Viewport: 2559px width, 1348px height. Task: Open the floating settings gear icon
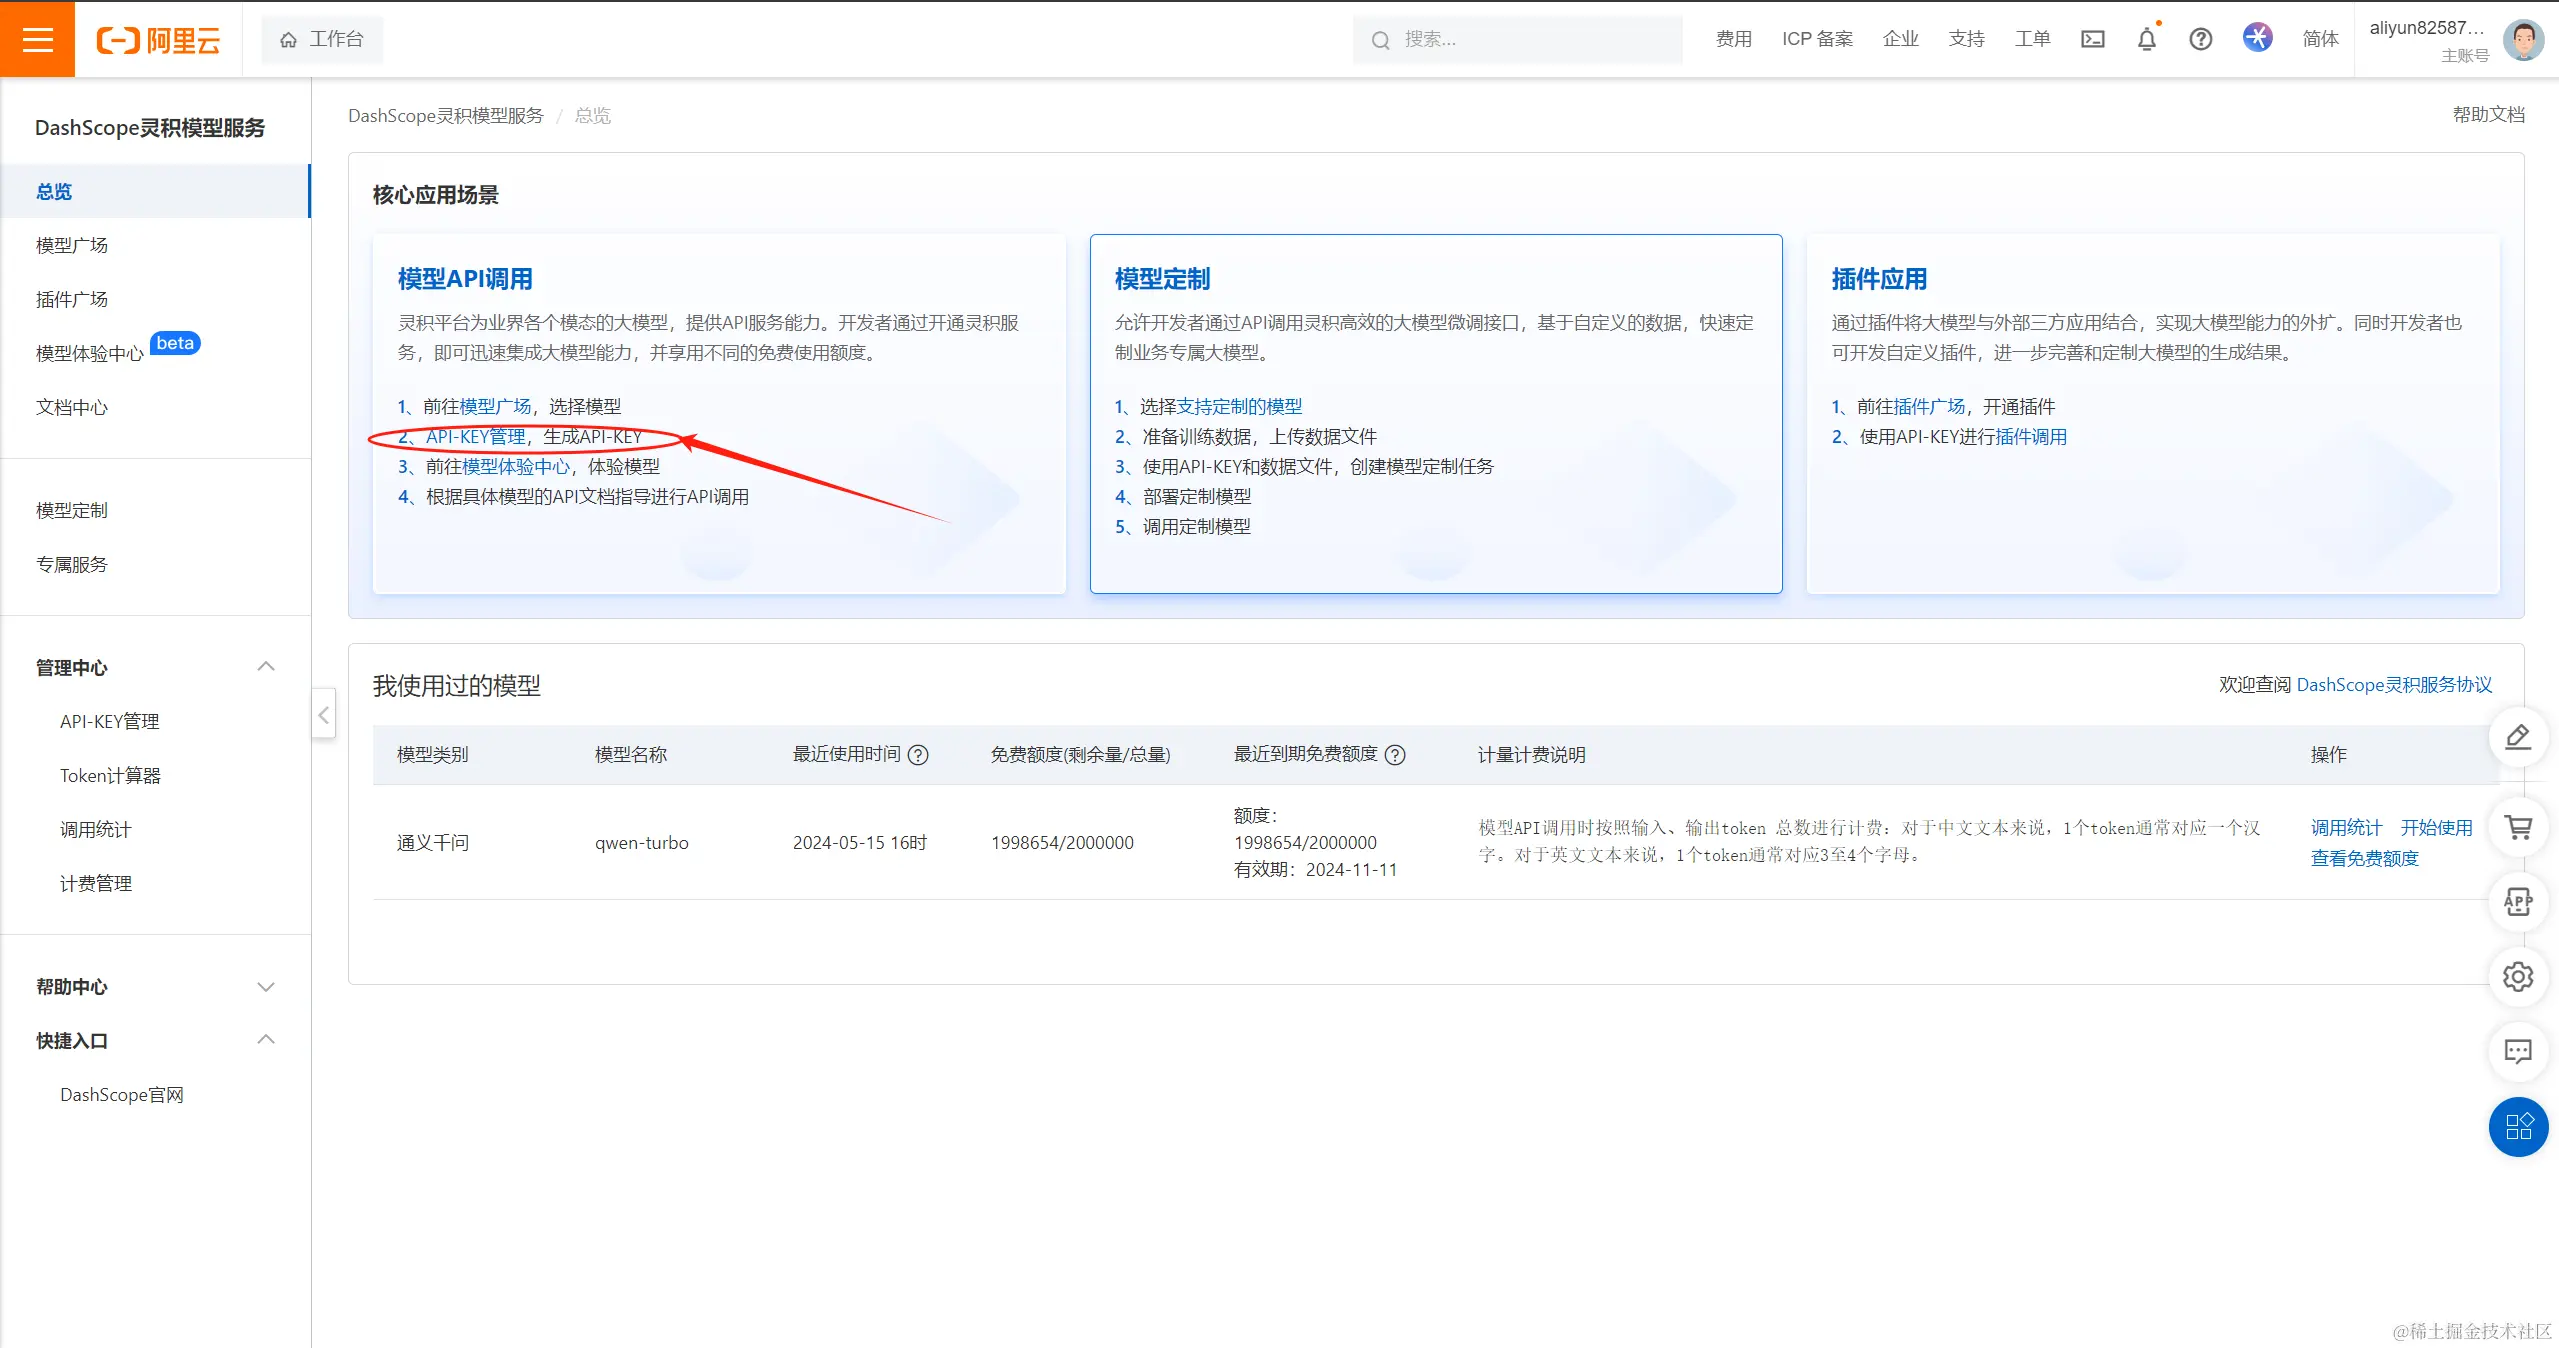tap(2517, 976)
